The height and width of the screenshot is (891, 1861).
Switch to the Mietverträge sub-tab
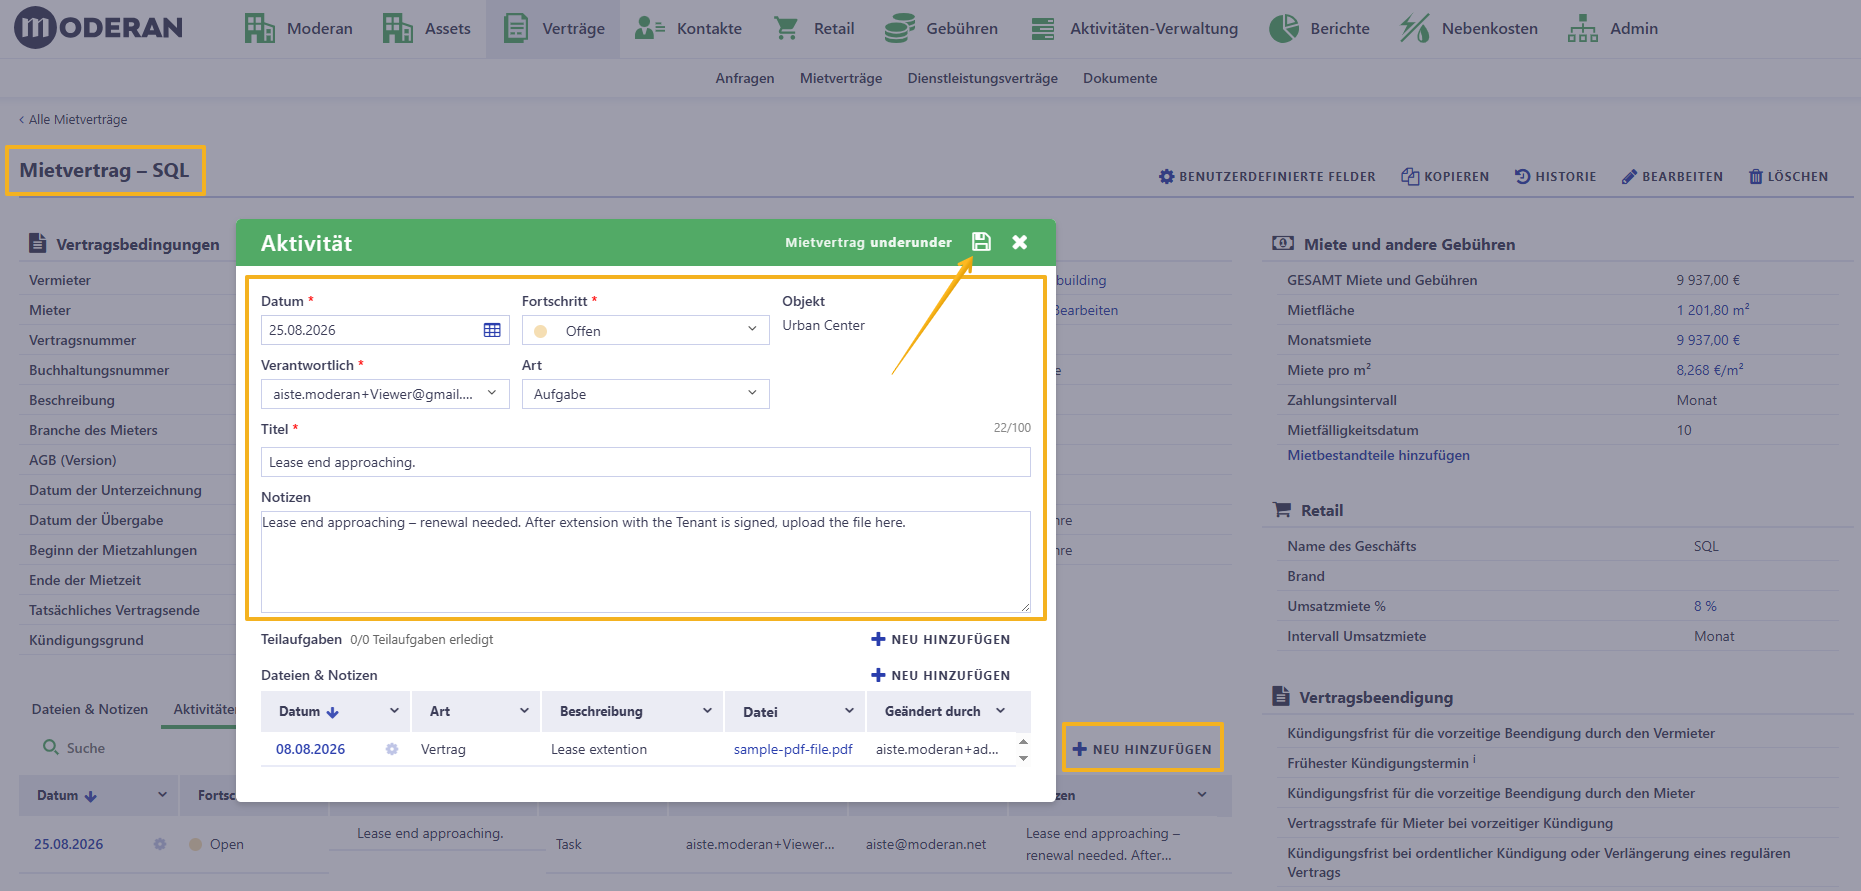point(841,78)
